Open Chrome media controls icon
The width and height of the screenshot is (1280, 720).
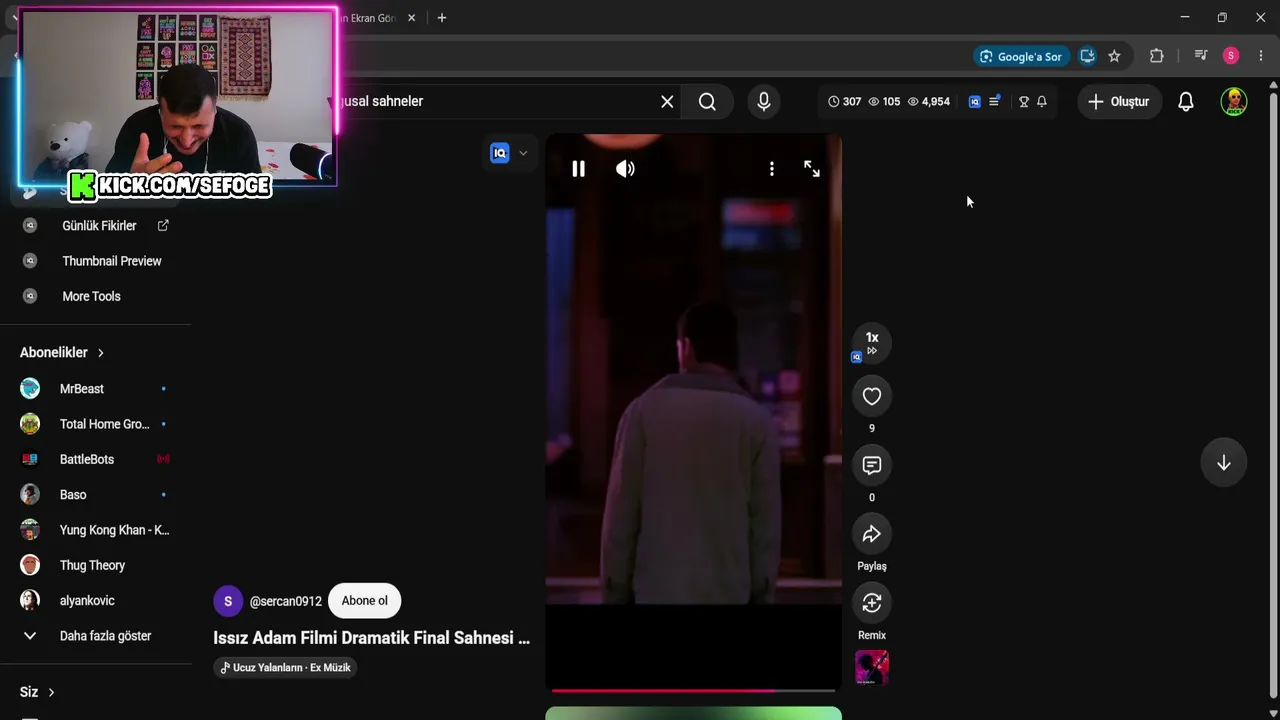pos(1201,56)
